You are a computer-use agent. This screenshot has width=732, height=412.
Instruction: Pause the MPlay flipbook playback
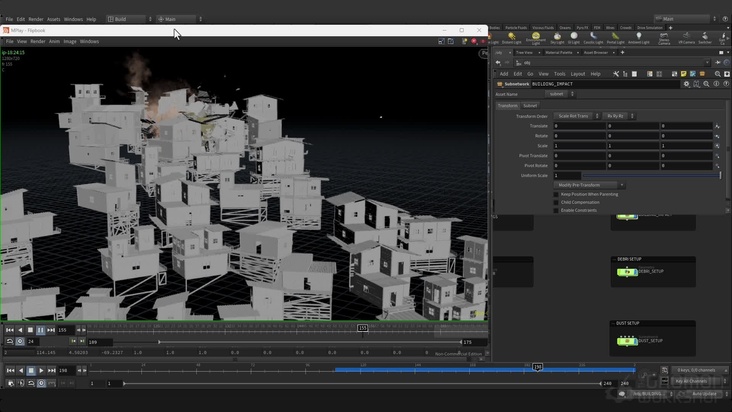(40, 329)
